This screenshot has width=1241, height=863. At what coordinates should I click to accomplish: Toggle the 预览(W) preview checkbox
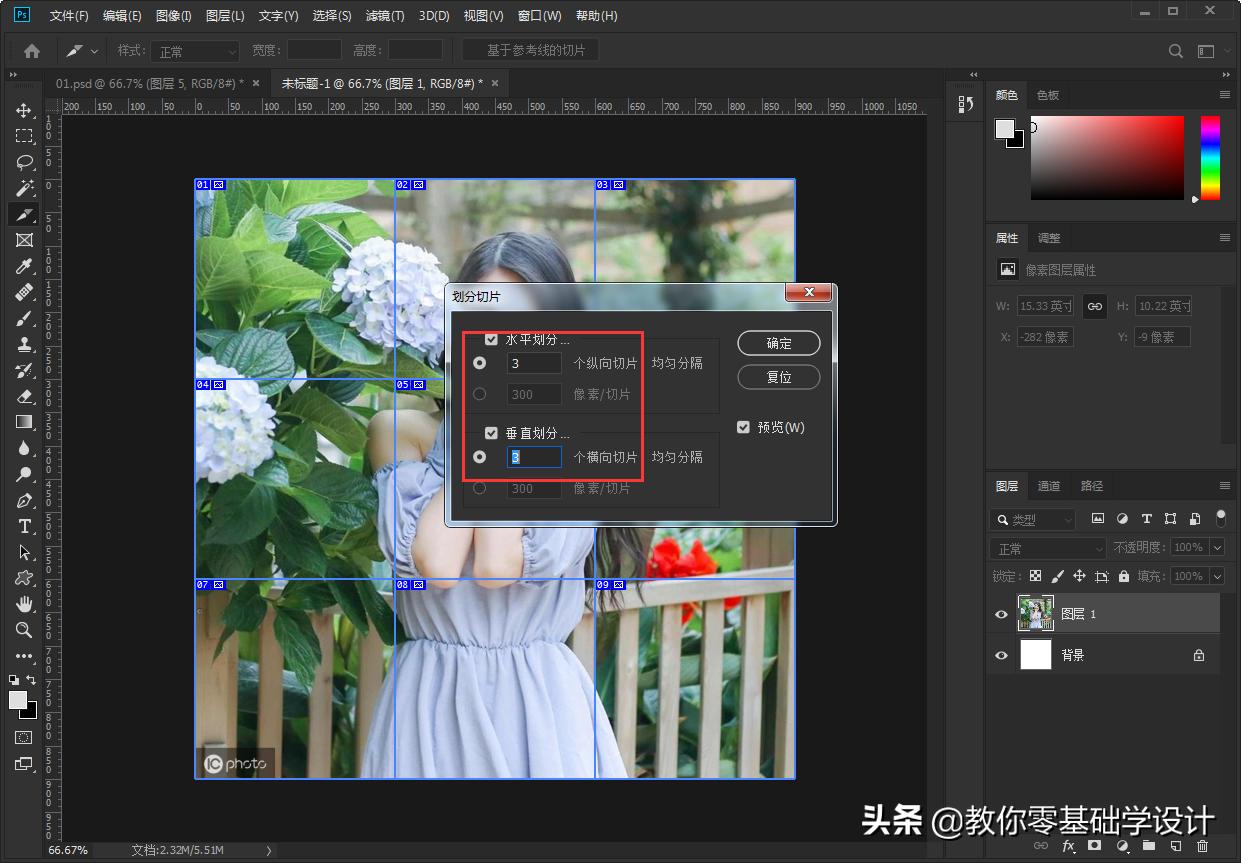point(743,427)
